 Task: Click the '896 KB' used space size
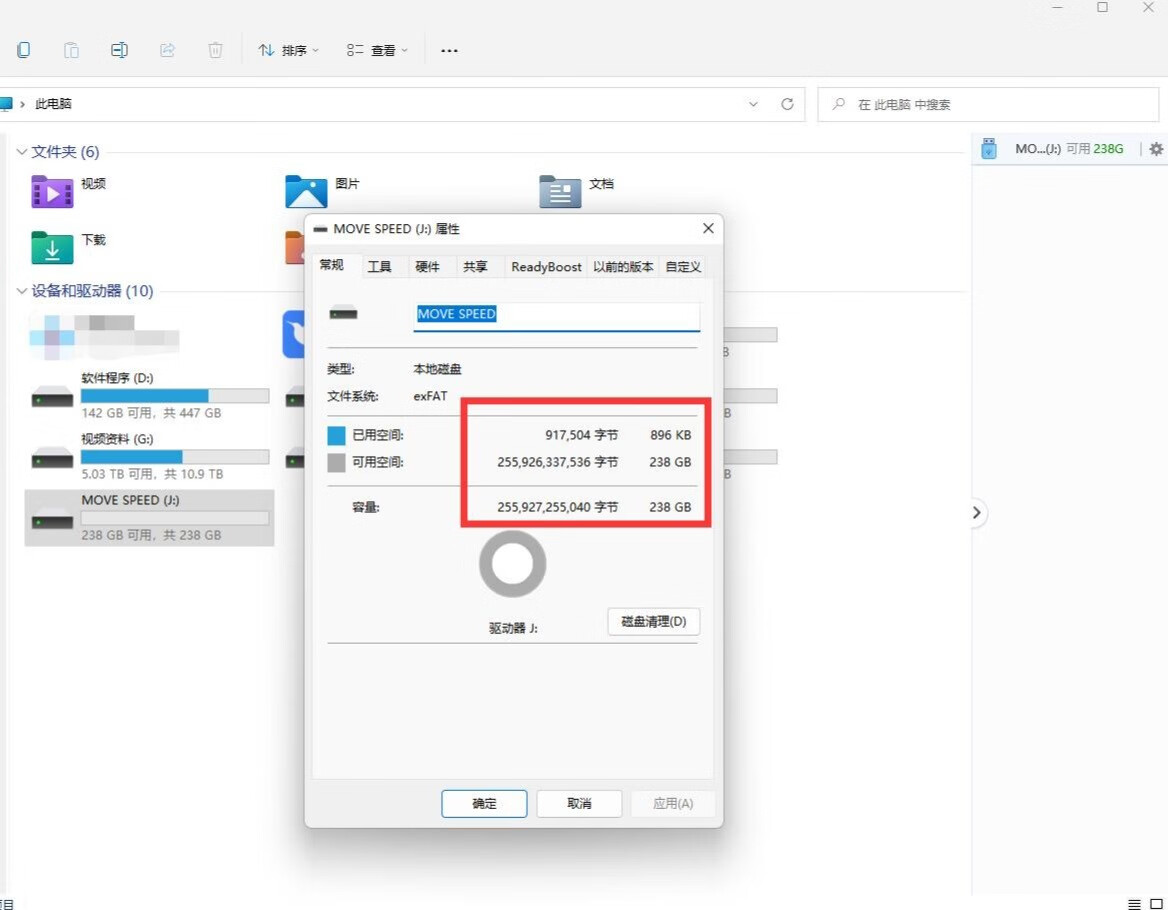coord(670,435)
